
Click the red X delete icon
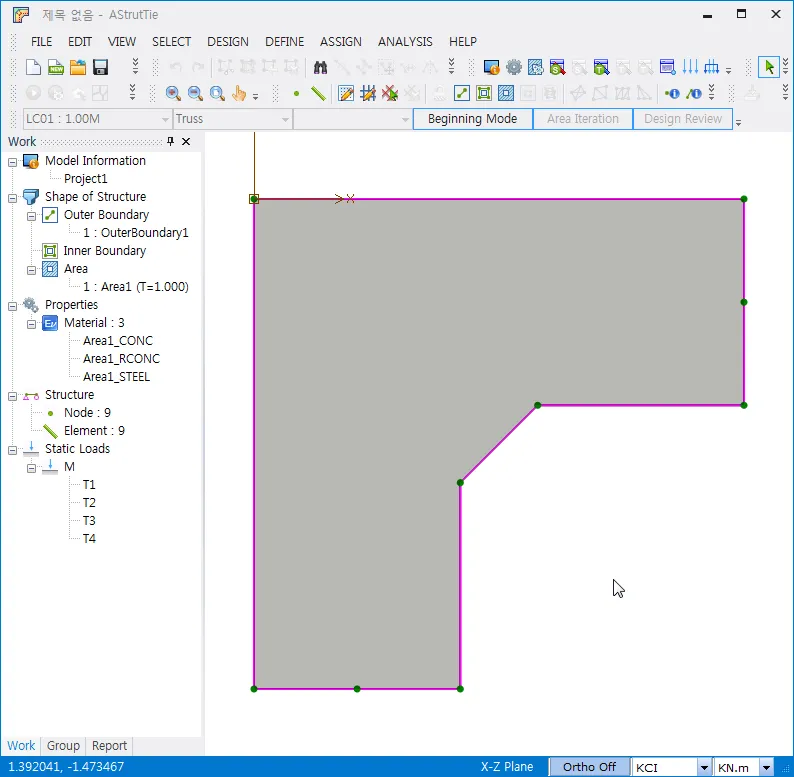(390, 93)
